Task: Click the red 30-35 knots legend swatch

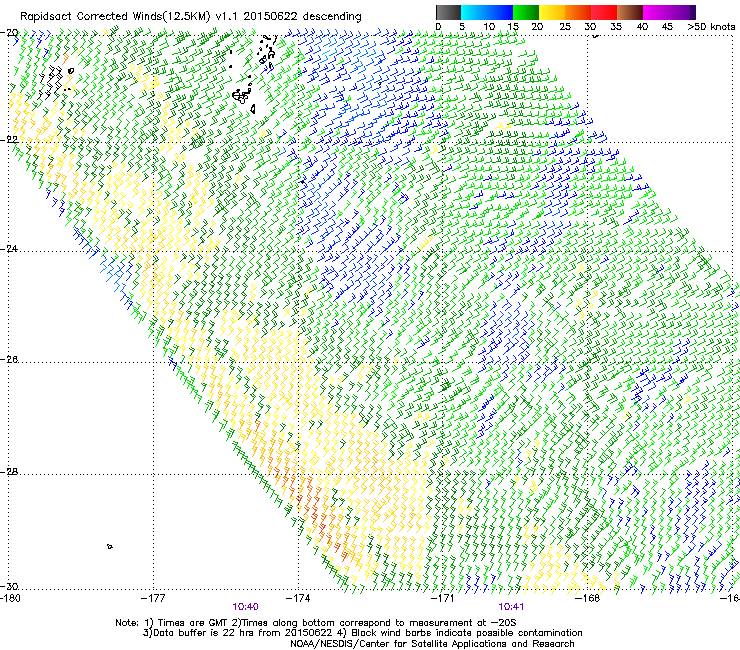Action: tap(604, 12)
